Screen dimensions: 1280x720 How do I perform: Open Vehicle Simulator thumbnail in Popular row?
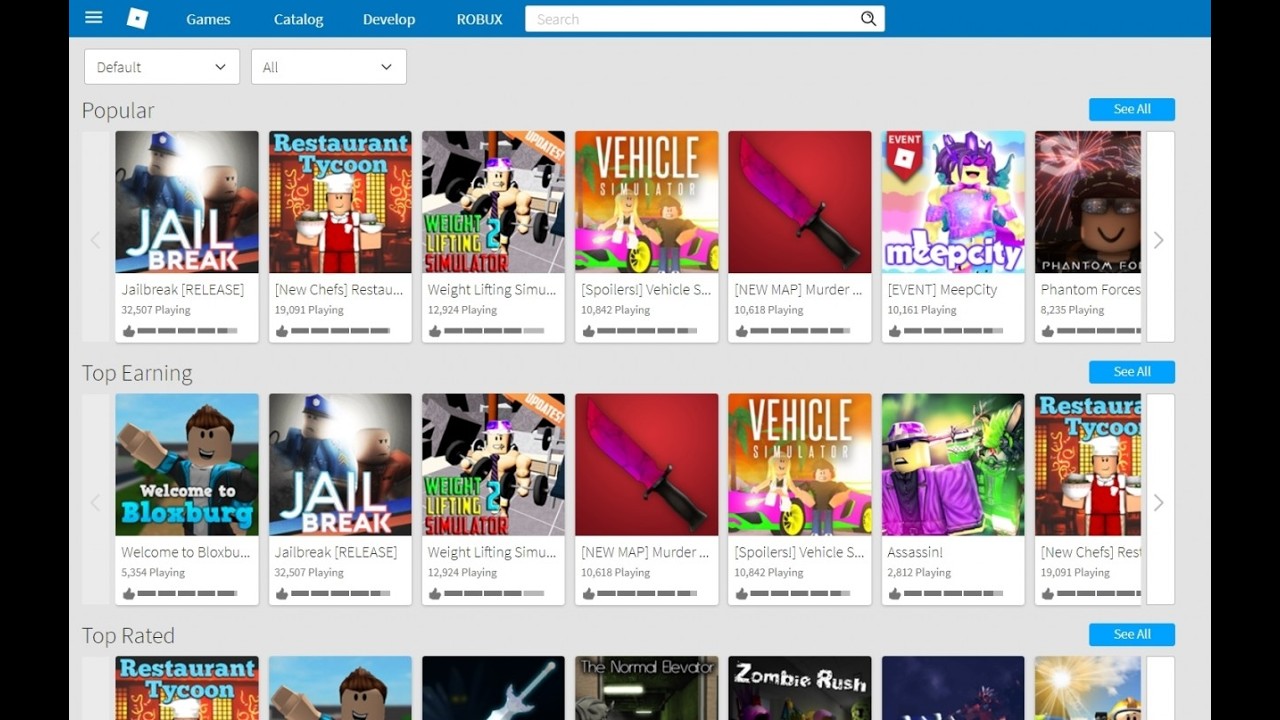646,202
